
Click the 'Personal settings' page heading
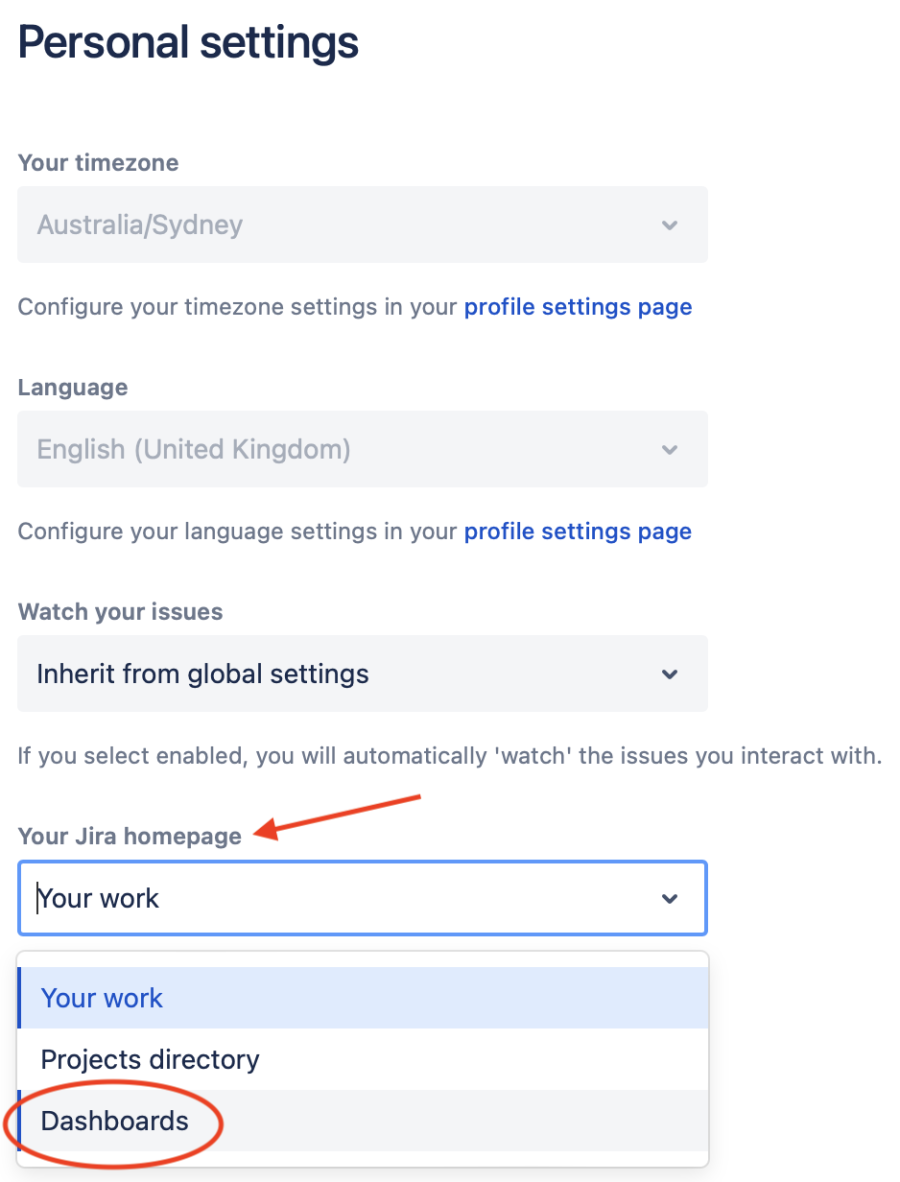(x=188, y=44)
